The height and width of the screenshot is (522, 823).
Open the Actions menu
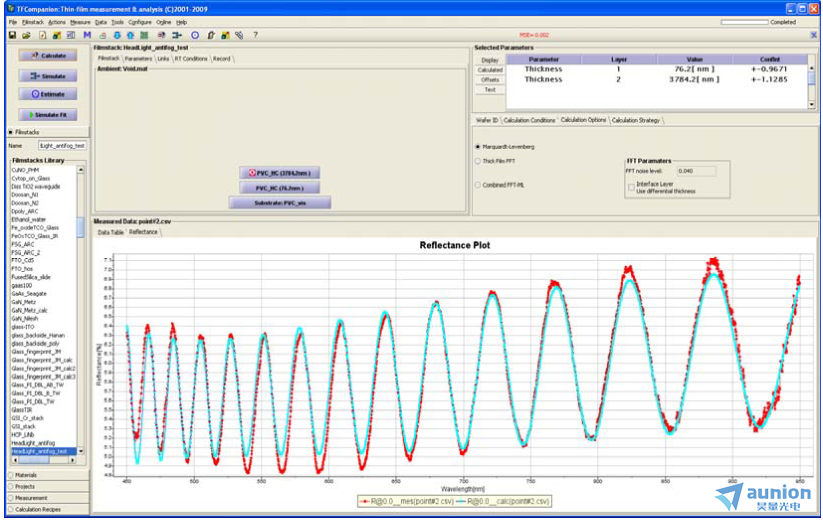[x=57, y=23]
